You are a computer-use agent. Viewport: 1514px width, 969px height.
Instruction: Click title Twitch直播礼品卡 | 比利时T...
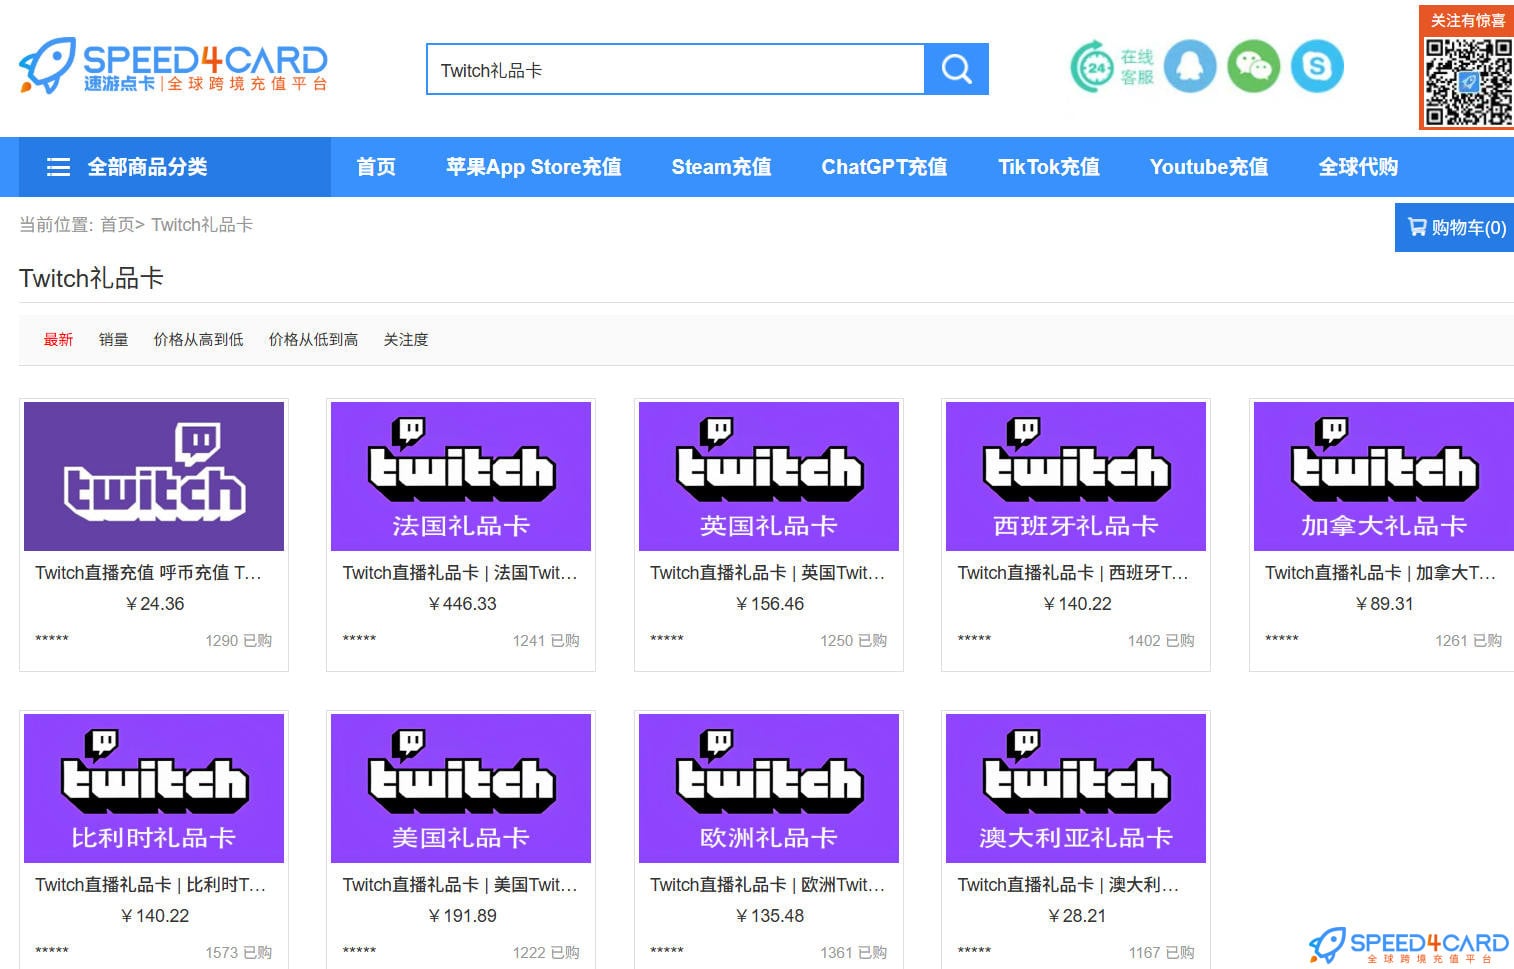(151, 885)
